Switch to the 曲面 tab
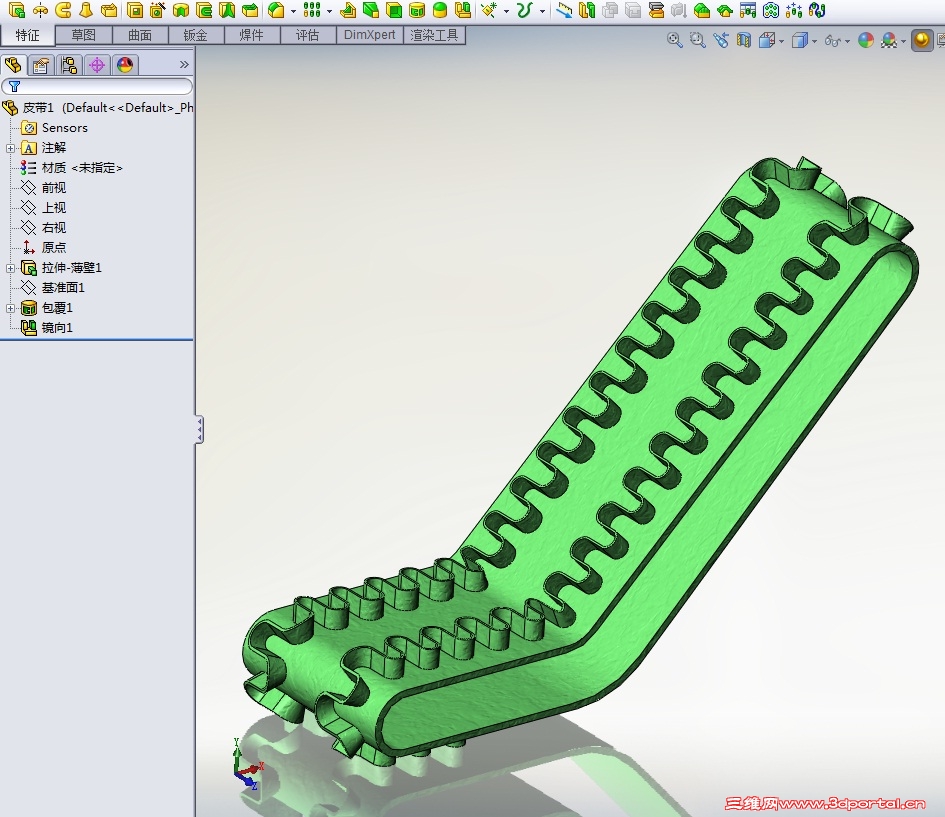Image resolution: width=945 pixels, height=817 pixels. click(140, 36)
